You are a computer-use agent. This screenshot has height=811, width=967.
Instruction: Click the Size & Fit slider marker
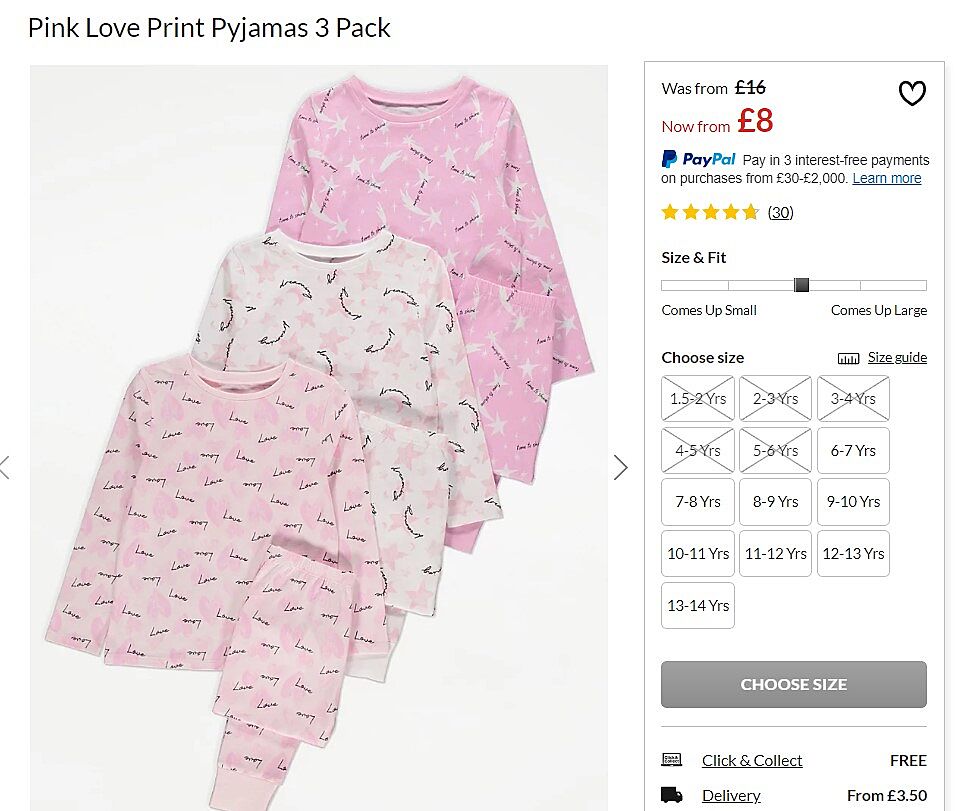[801, 285]
